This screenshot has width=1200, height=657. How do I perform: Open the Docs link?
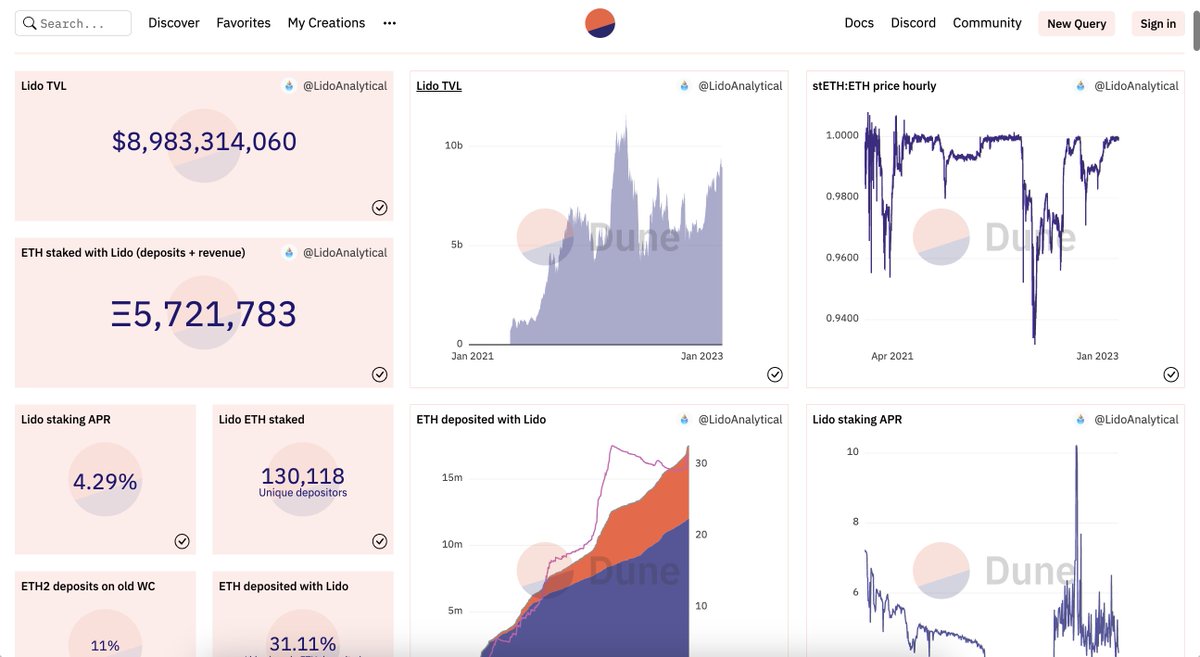click(x=859, y=23)
